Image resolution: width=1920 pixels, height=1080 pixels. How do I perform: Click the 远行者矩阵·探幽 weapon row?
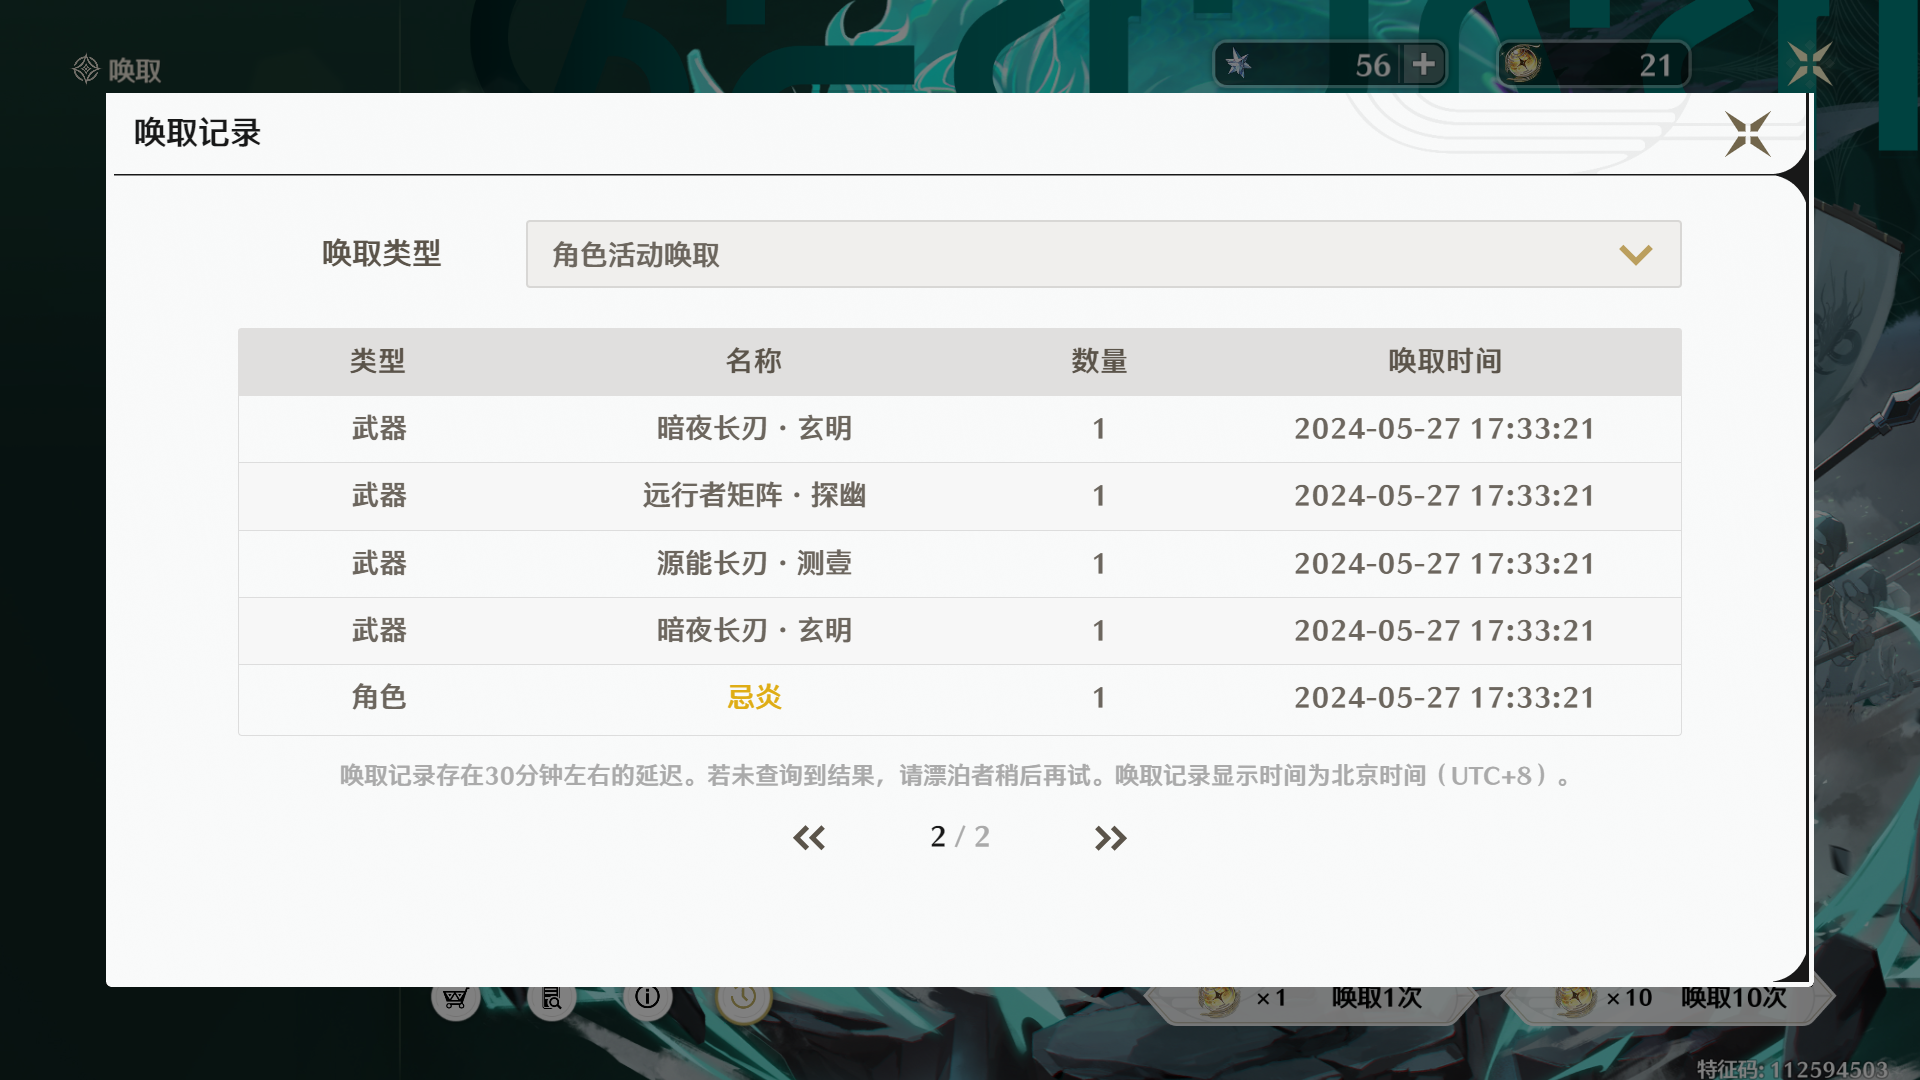(754, 496)
